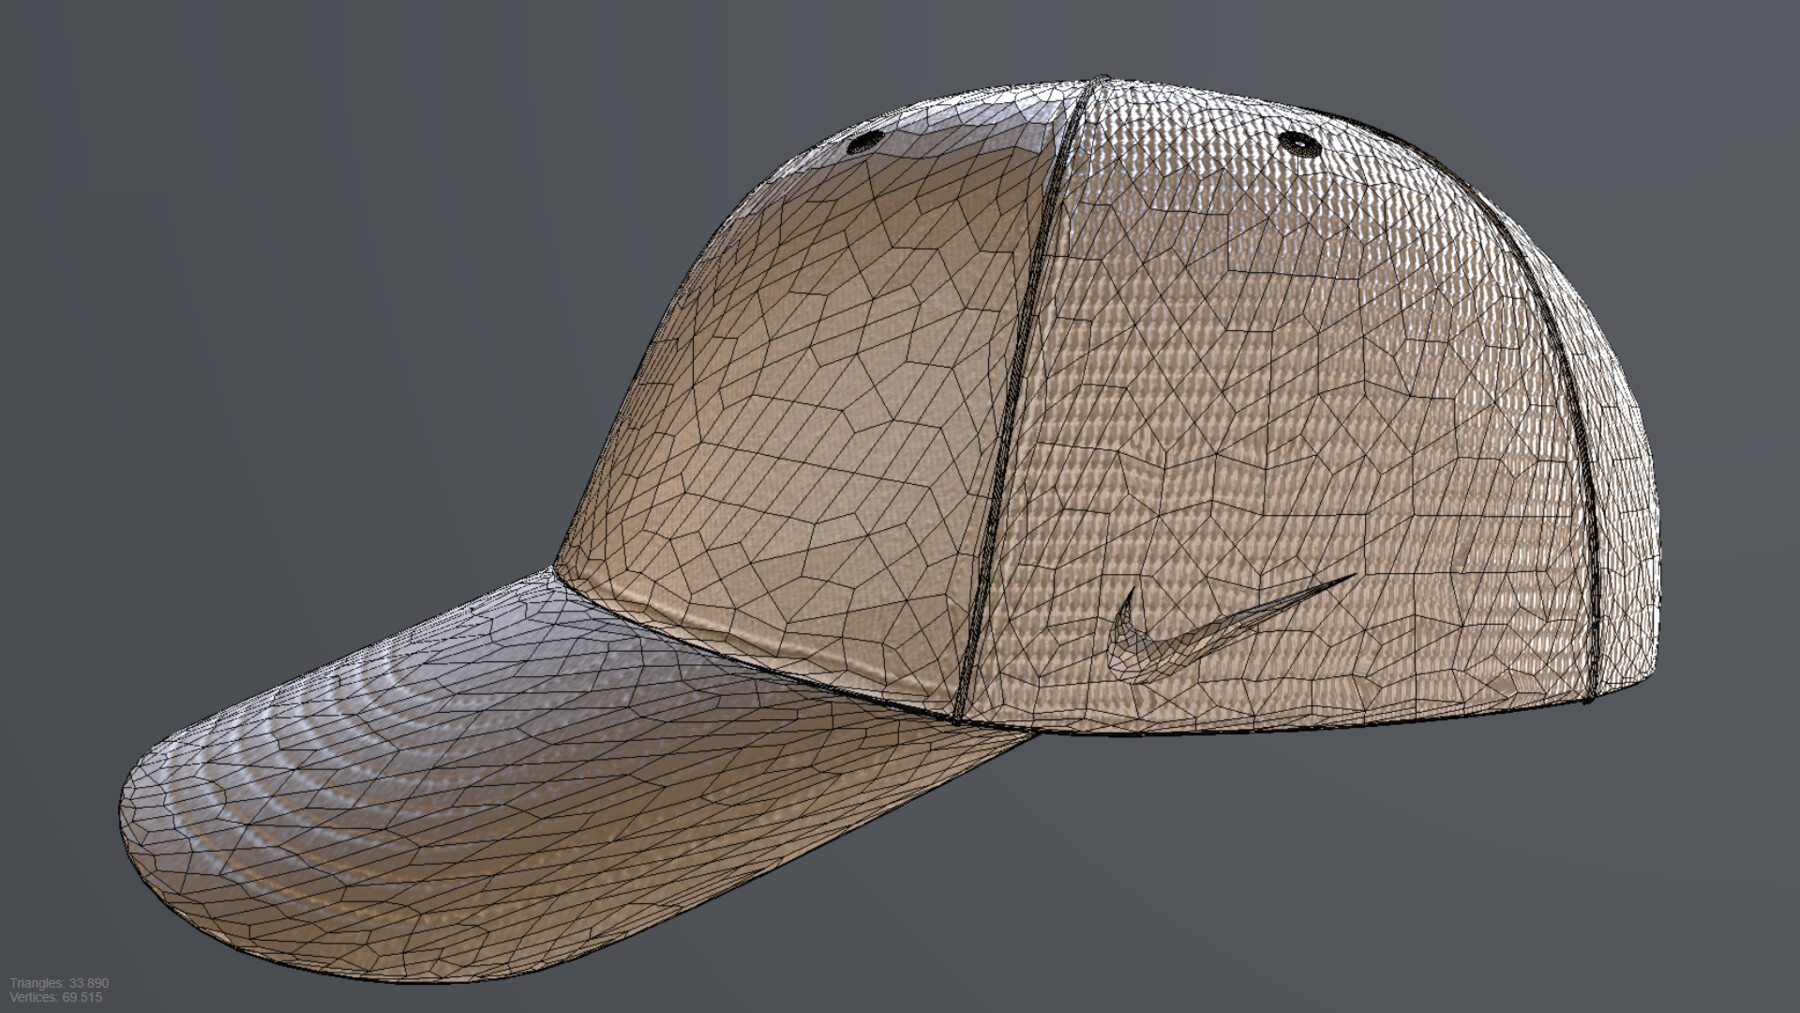
Task: Click the button at the crown top
Action: [x=1100, y=80]
